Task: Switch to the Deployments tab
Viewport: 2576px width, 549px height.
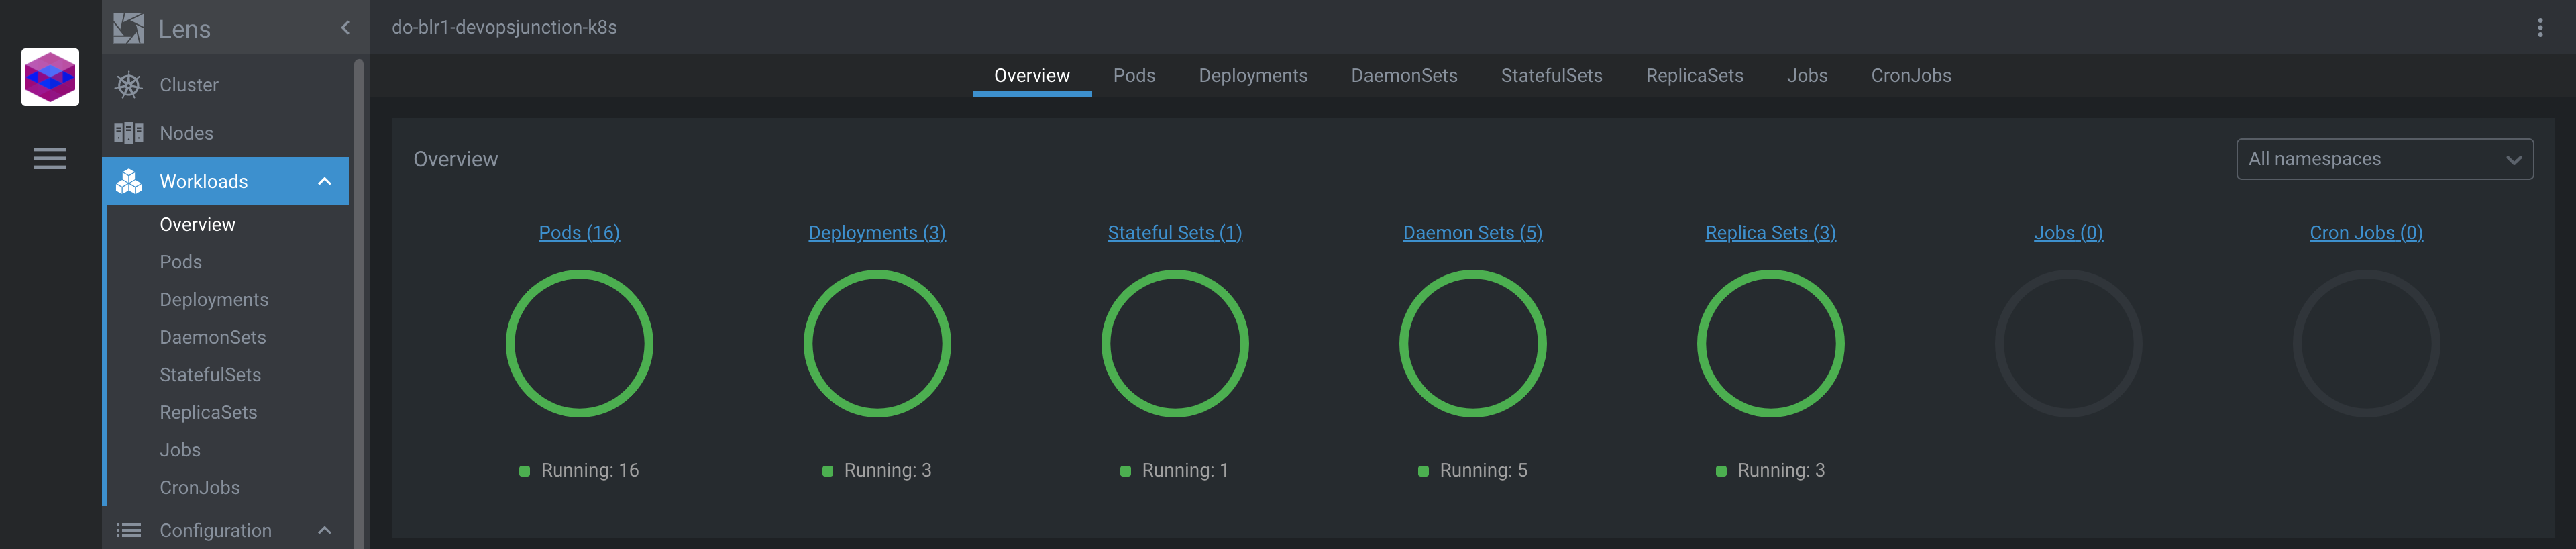Action: (x=1253, y=76)
